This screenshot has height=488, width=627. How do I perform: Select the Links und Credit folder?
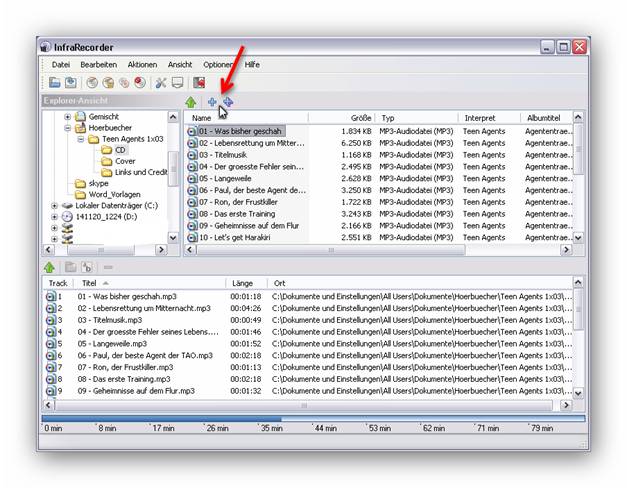coord(141,172)
